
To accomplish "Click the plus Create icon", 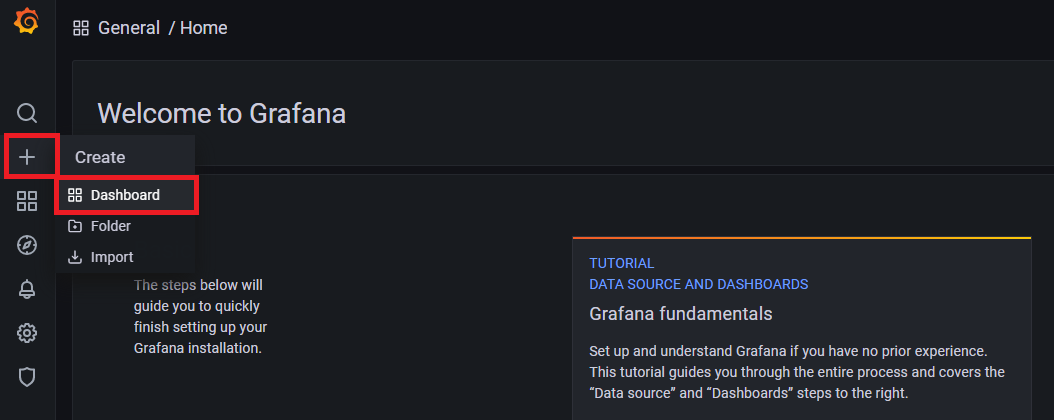I will tap(28, 157).
